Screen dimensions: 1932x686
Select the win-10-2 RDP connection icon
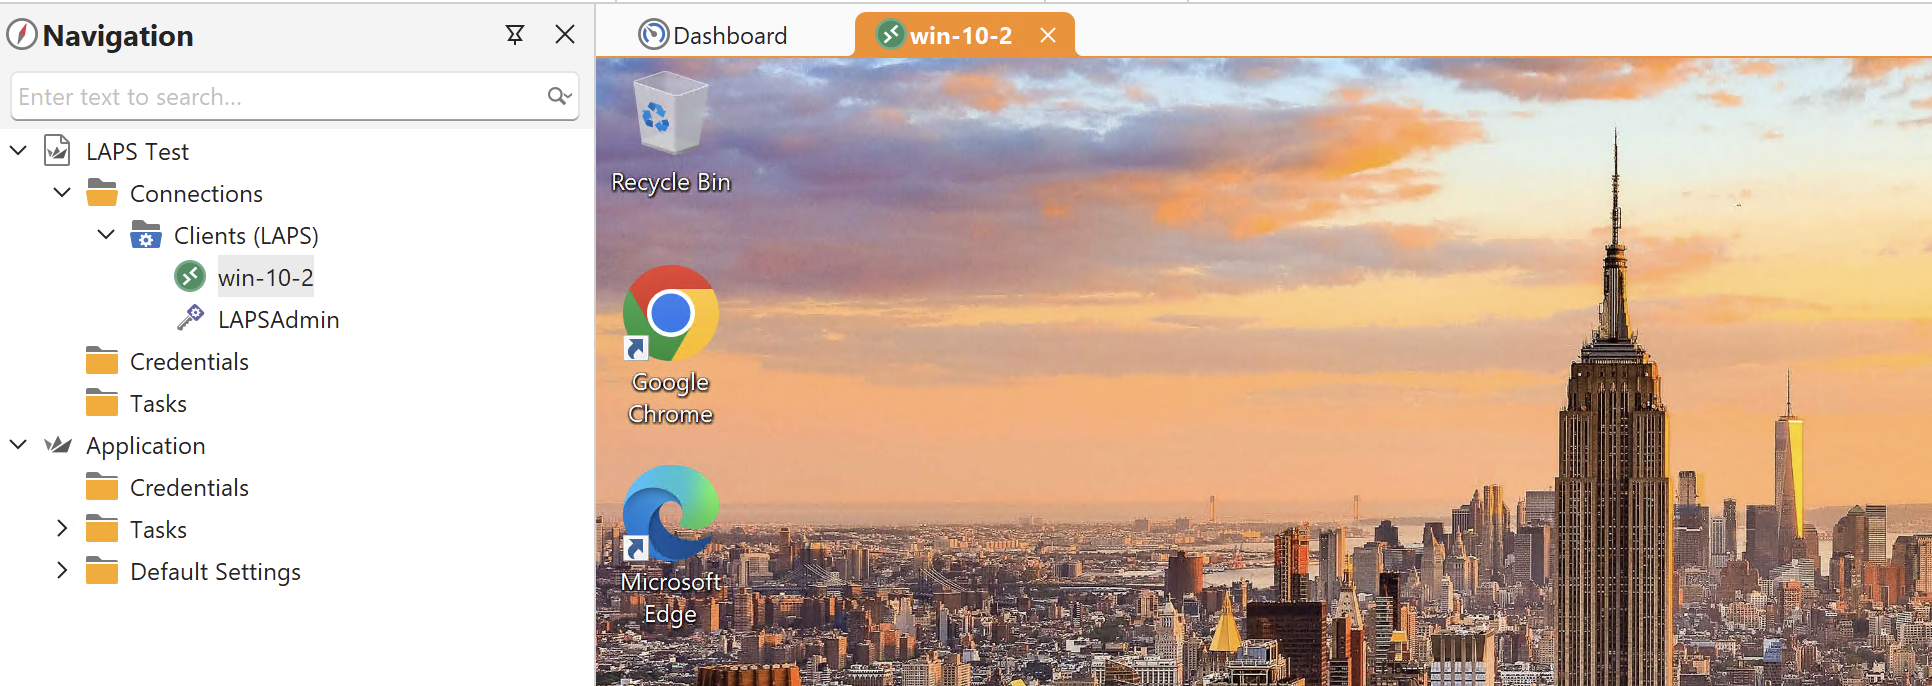(190, 277)
